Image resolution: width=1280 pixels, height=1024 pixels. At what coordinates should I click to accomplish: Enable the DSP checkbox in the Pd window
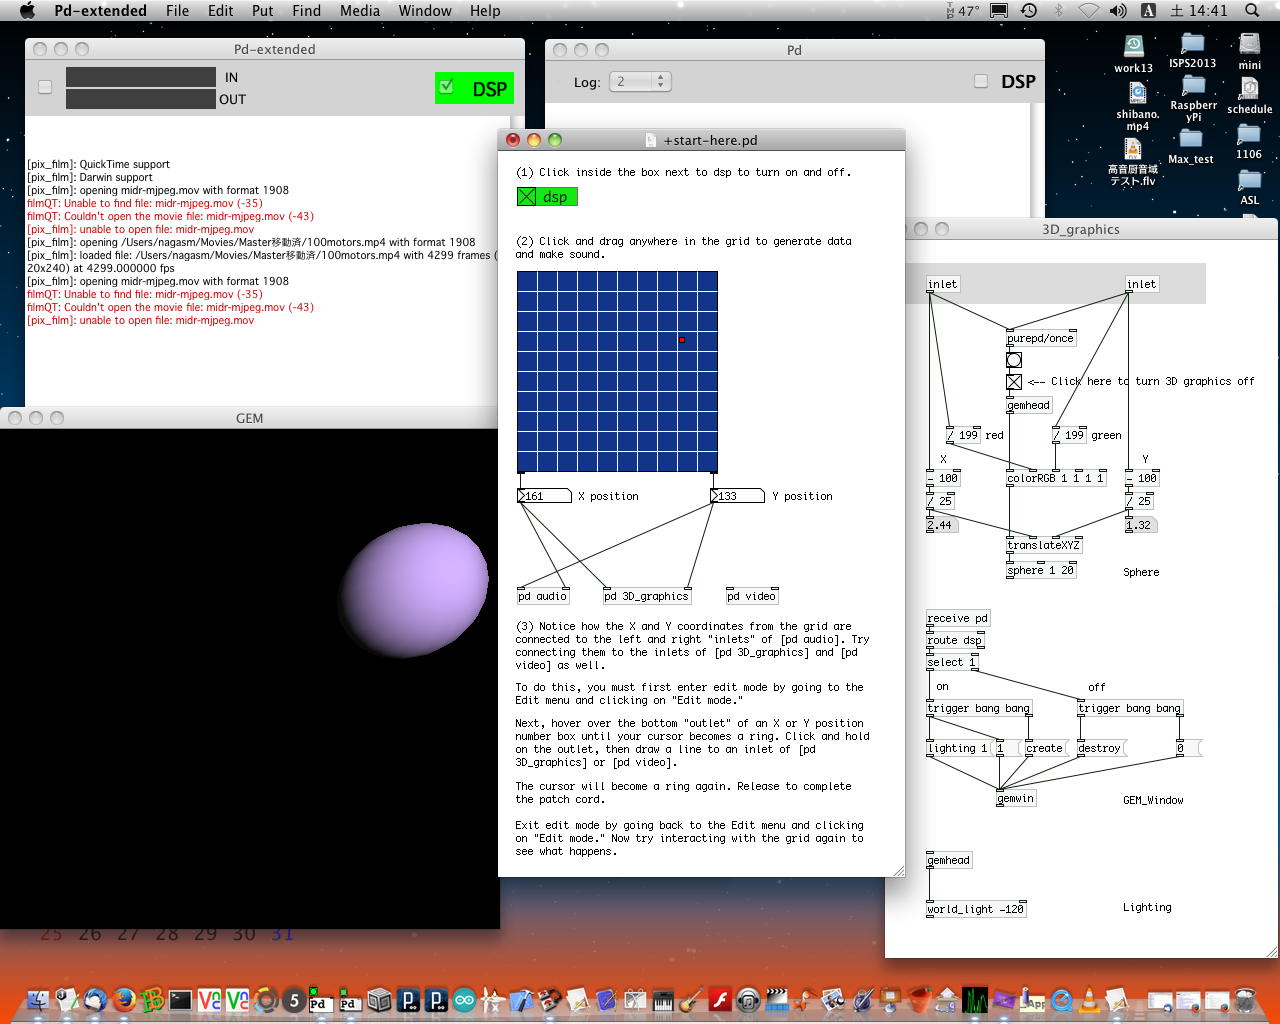(981, 81)
